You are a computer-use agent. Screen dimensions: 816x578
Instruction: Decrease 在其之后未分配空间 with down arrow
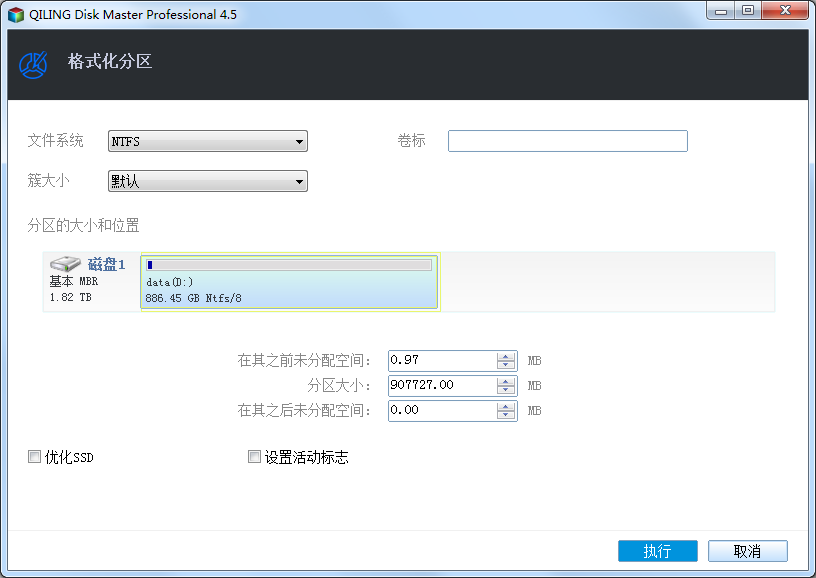(506, 414)
